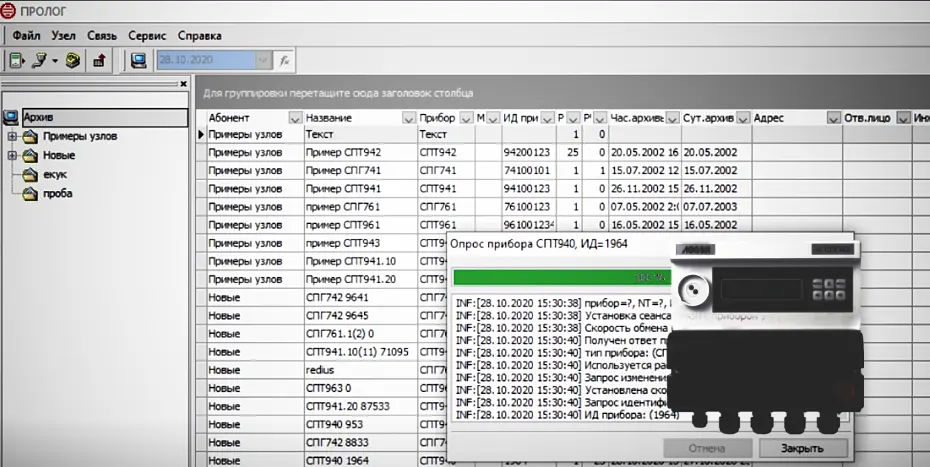Click the read-device toolbar icon
Viewport: 930px width, 467px height.
click(17, 60)
